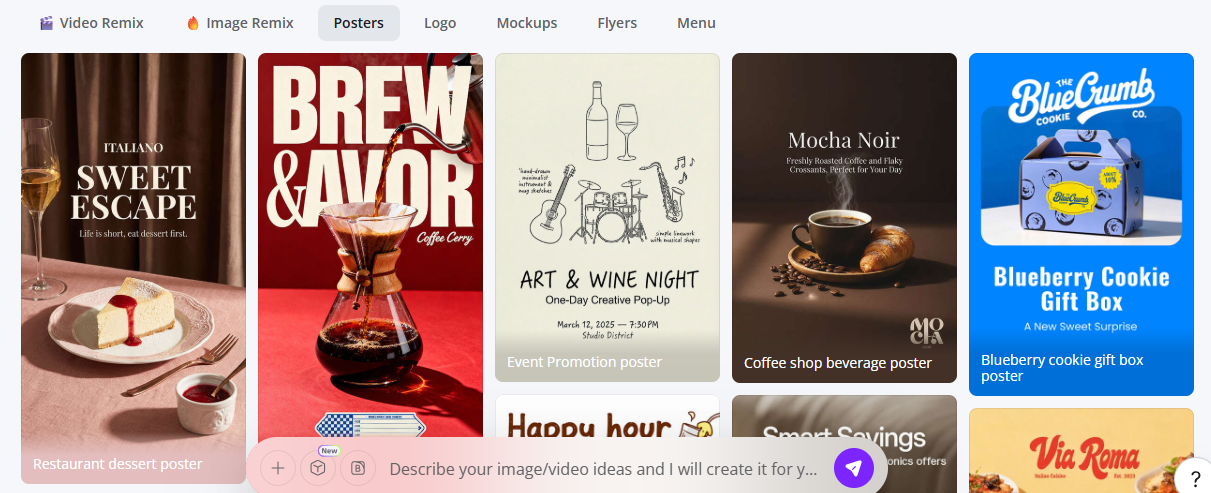
Task: Open the Mocha Noir coffee shop poster
Action: coord(844,217)
